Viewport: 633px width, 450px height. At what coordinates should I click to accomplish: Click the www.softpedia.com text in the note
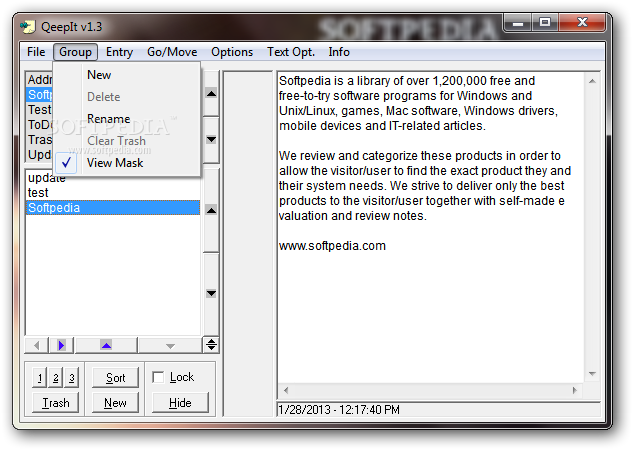tap(332, 246)
